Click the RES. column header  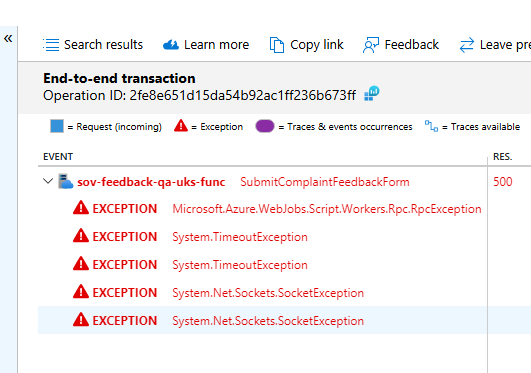point(503,157)
